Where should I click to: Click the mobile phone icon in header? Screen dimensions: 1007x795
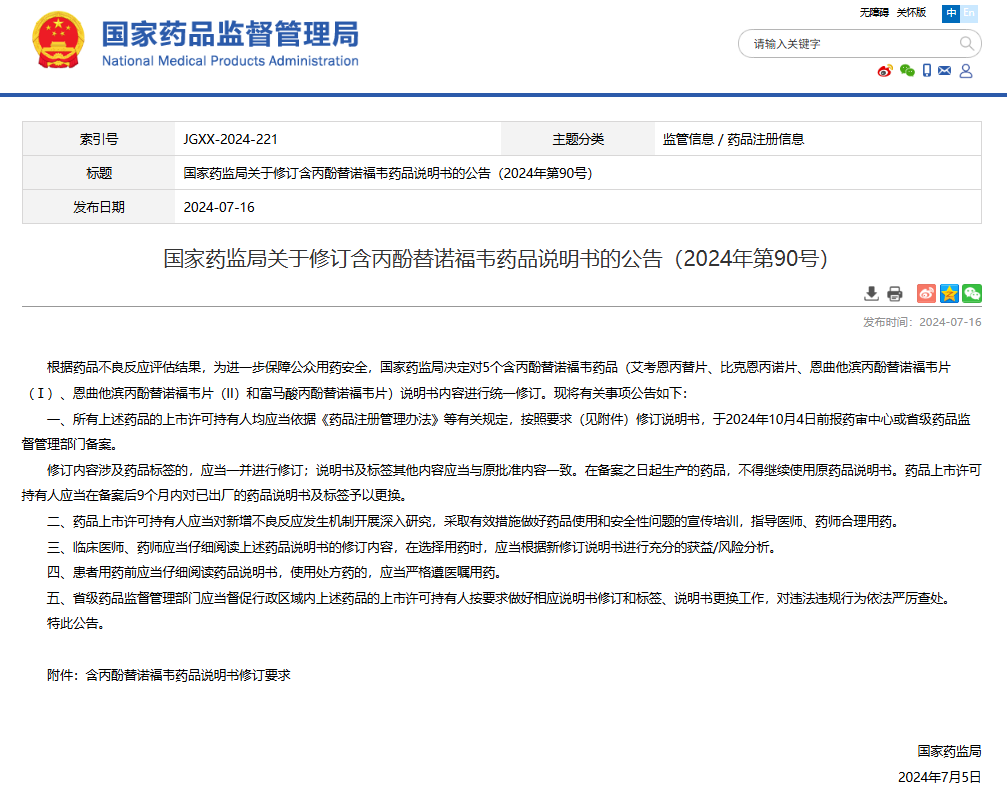[x=927, y=71]
